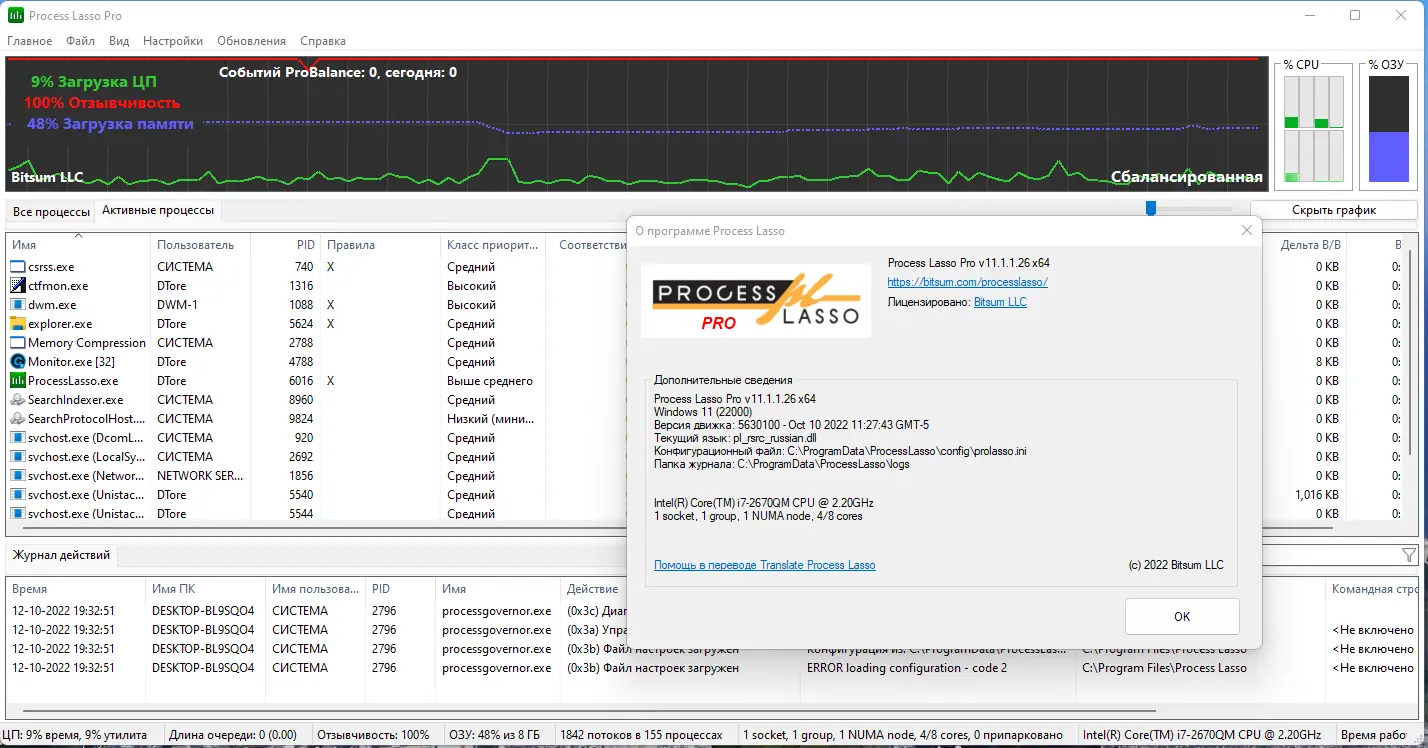This screenshot has height=748, width=1428.
Task: Click the svchost.exe (LocalSy... icon
Action: (18, 457)
